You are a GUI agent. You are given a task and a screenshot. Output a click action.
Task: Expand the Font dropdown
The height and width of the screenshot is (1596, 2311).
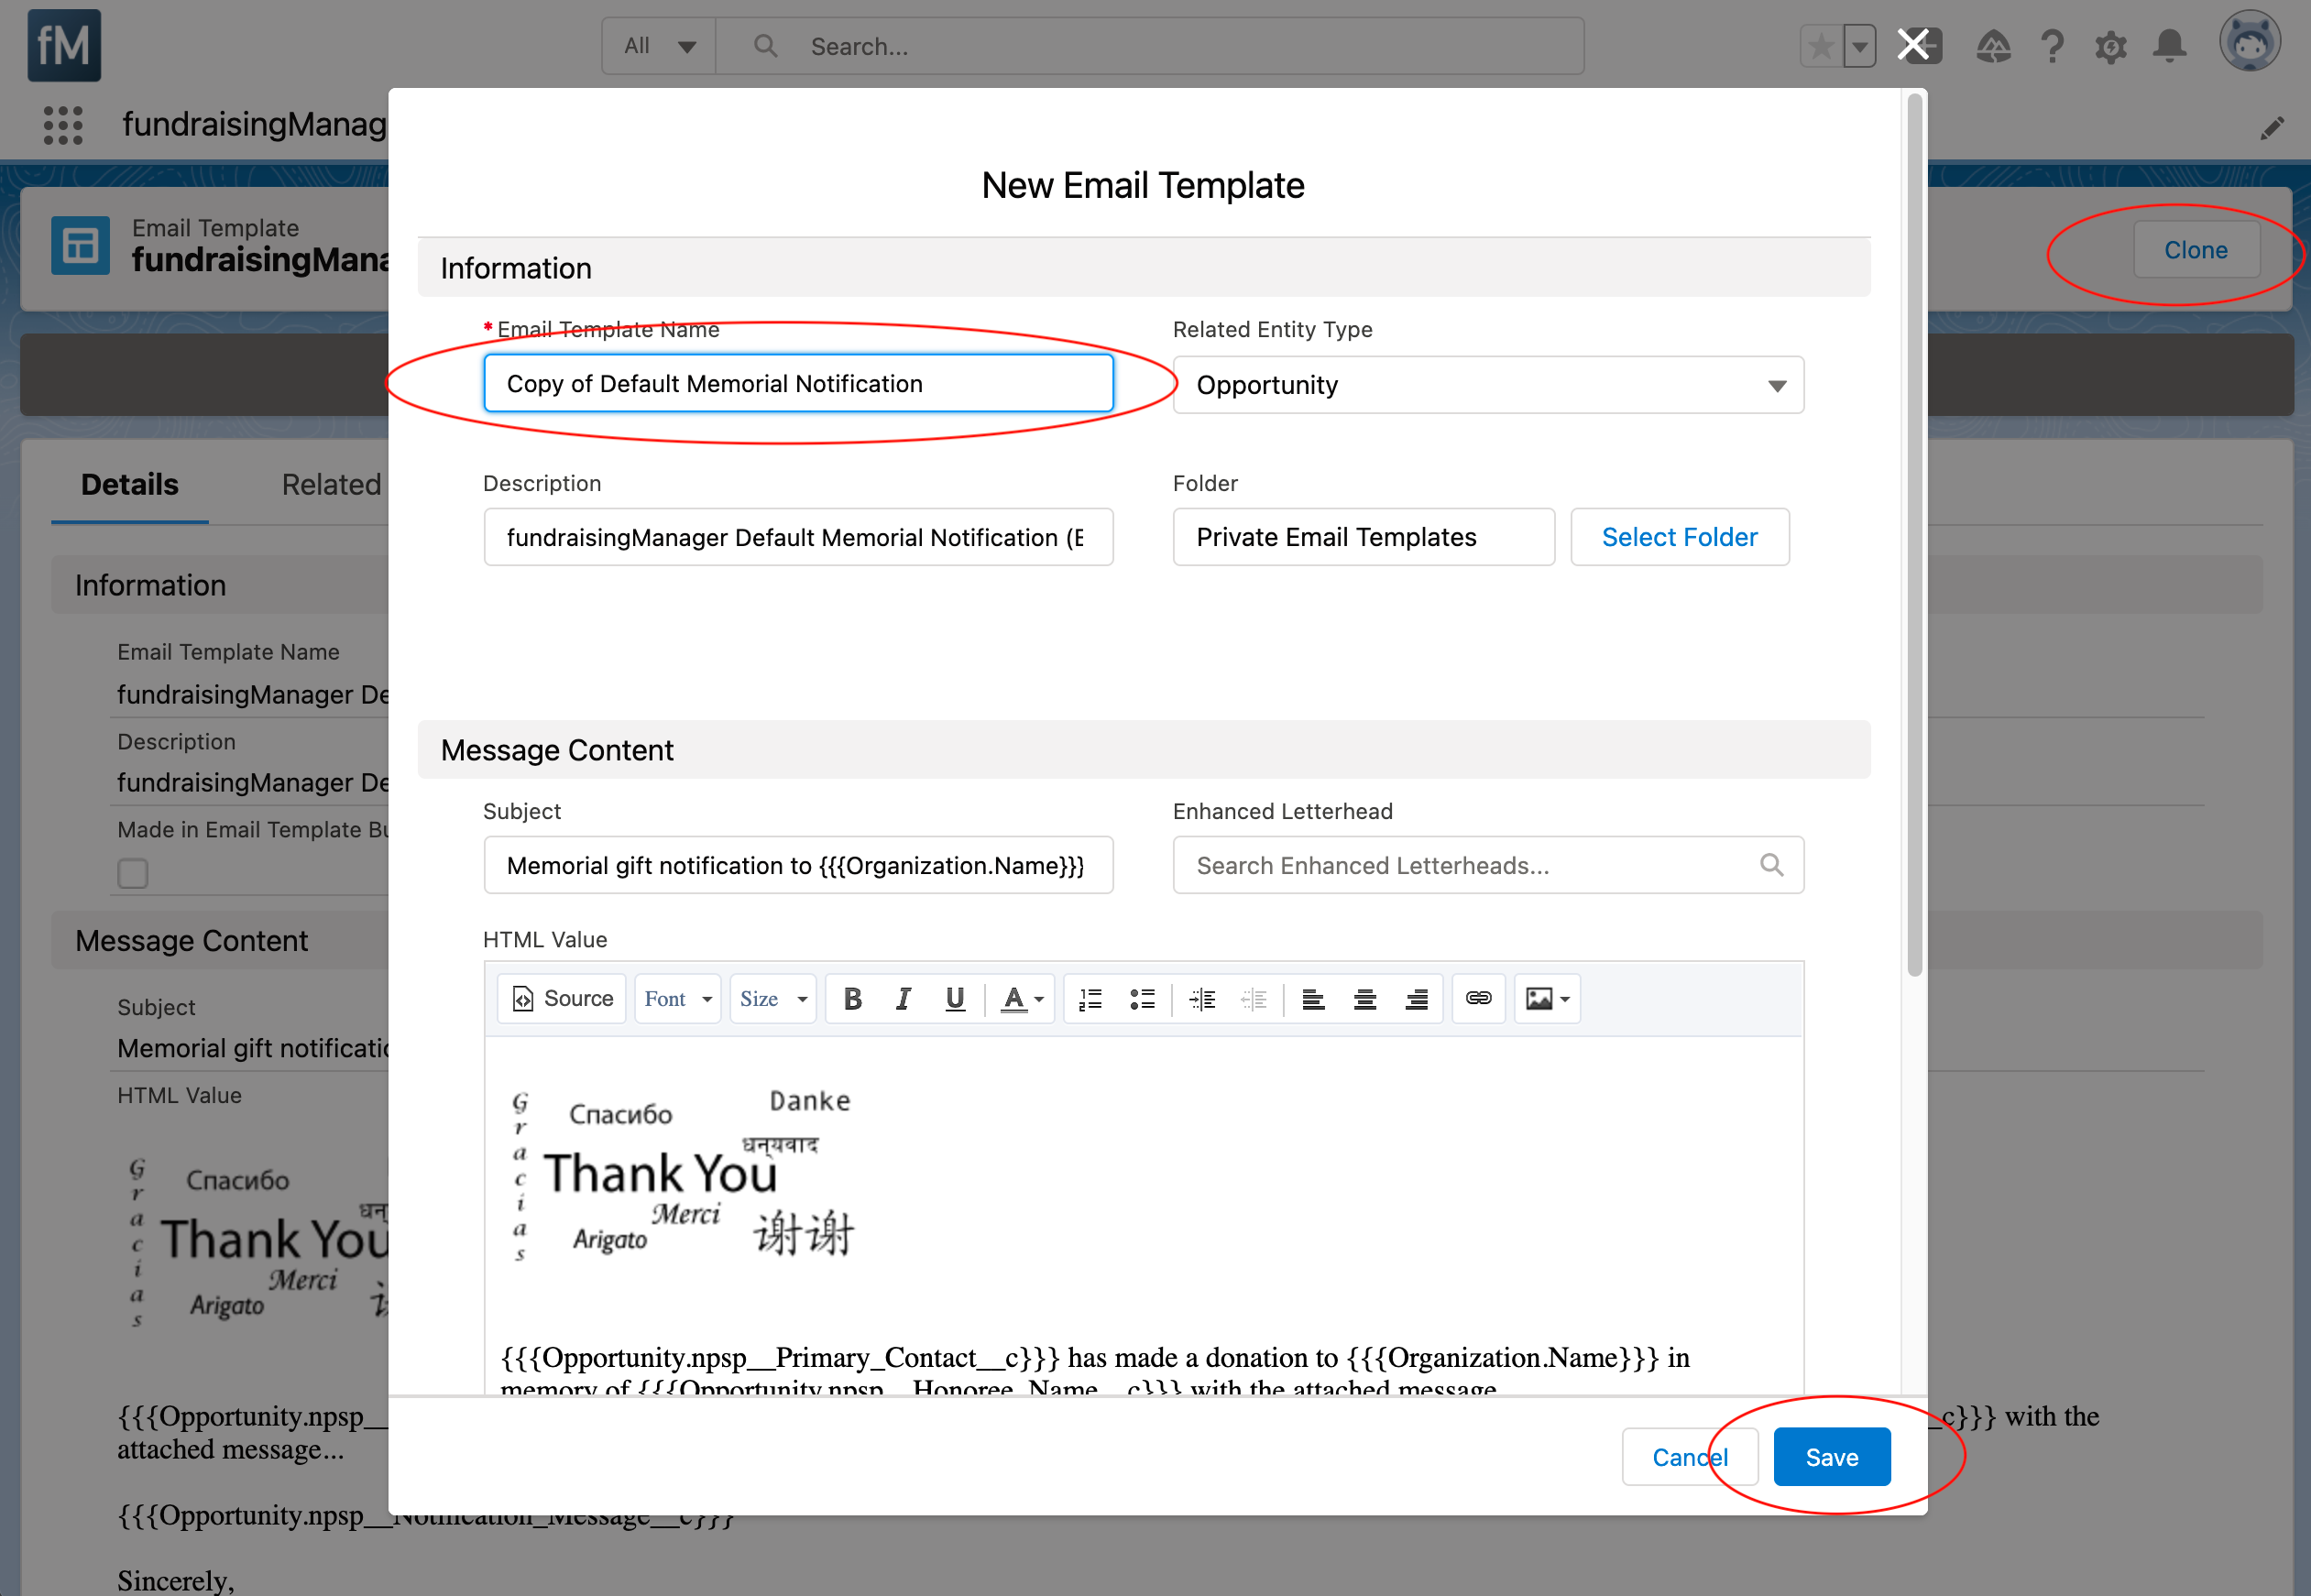(678, 998)
